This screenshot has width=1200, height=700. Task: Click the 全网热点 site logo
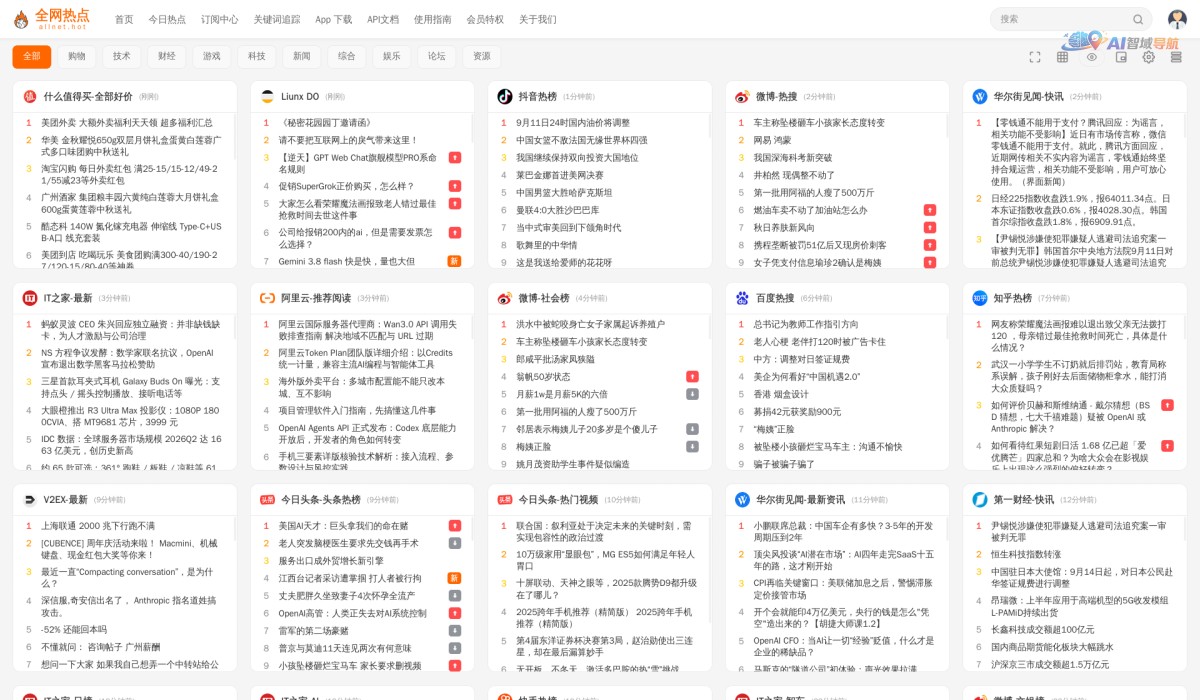click(x=51, y=19)
